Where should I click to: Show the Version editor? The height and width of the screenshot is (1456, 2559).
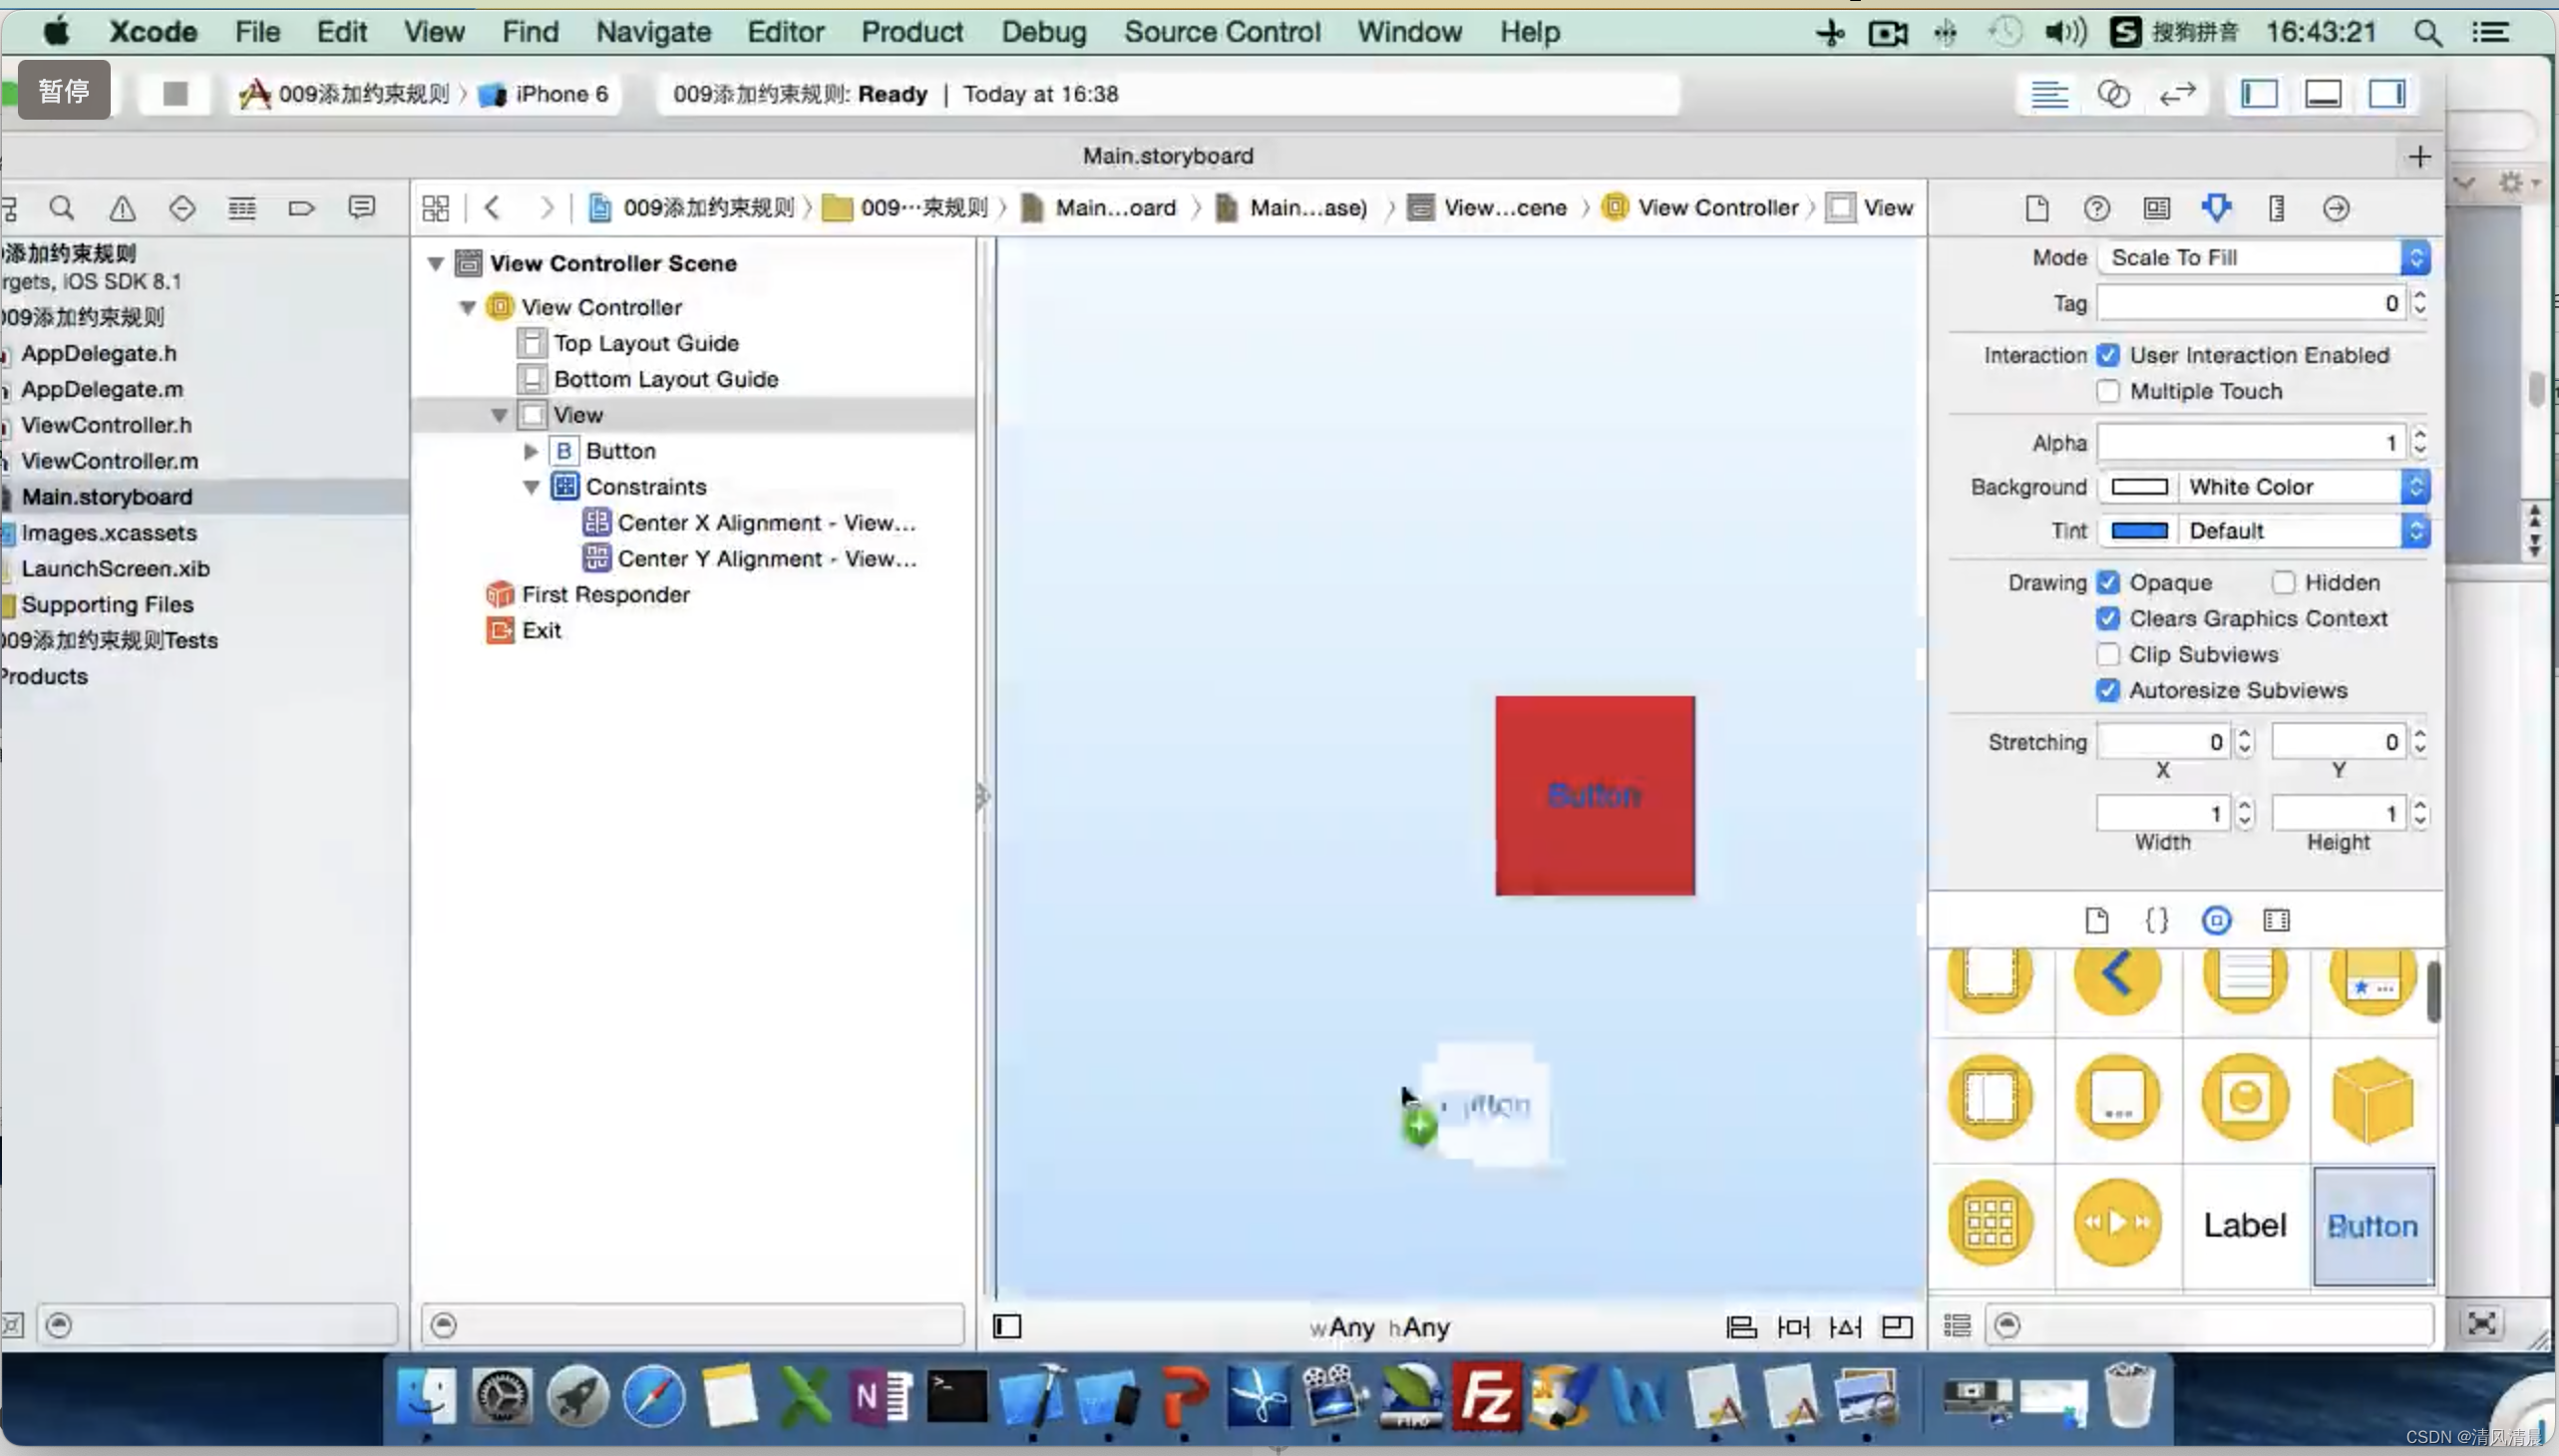(x=2177, y=94)
